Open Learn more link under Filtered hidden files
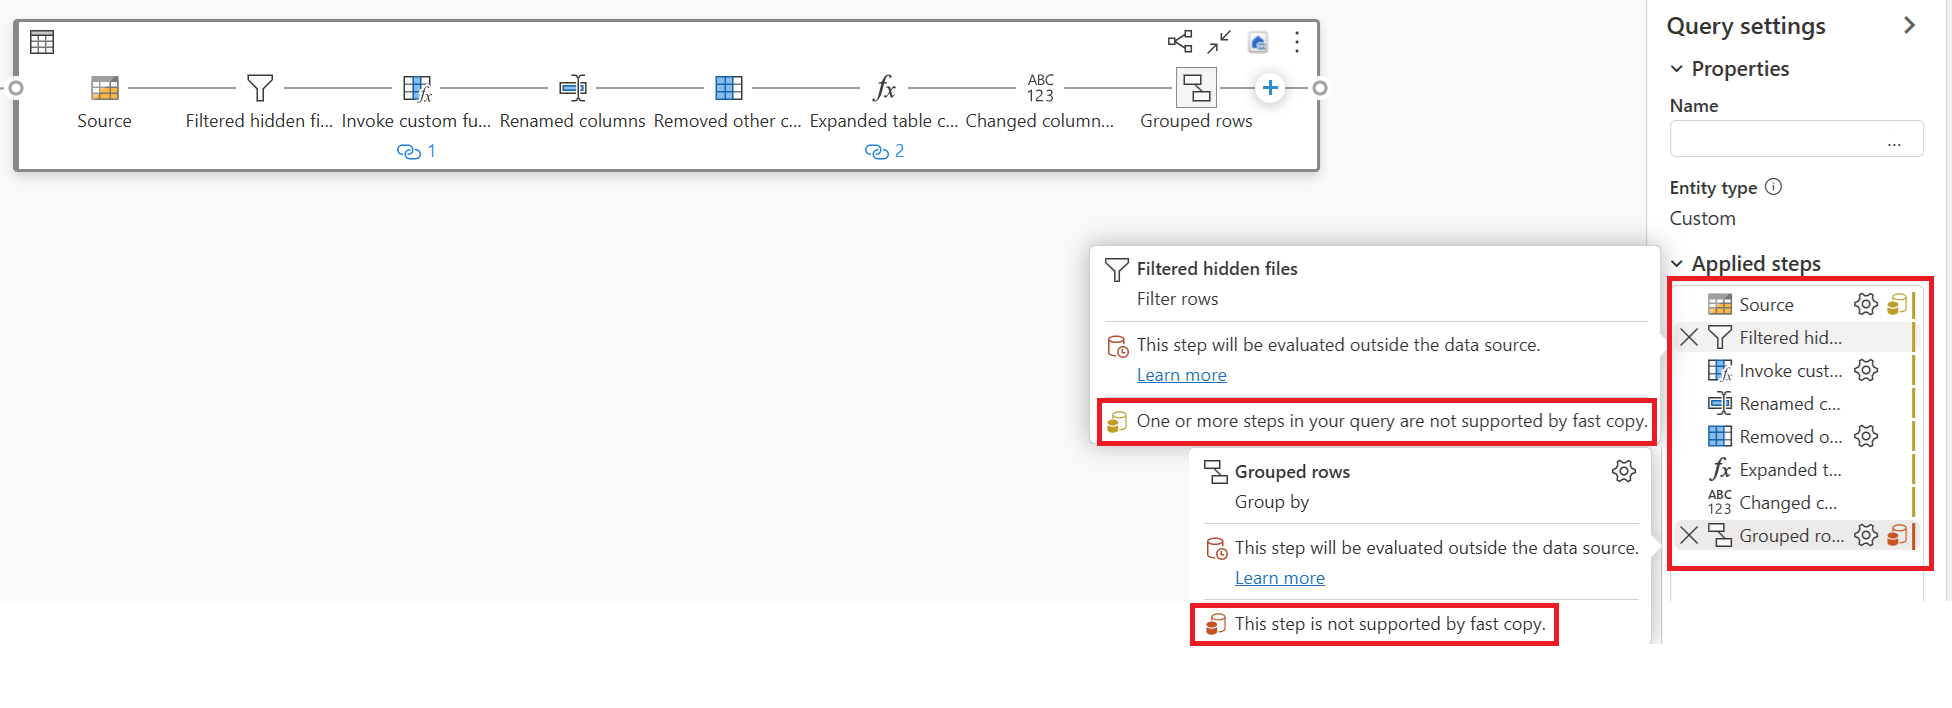The image size is (1952, 708). pos(1181,375)
